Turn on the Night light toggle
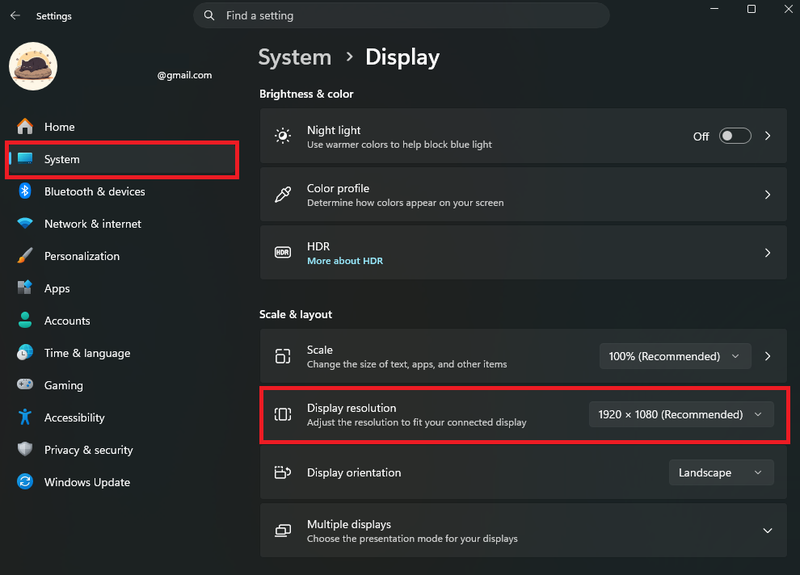The width and height of the screenshot is (800, 575). pos(735,136)
